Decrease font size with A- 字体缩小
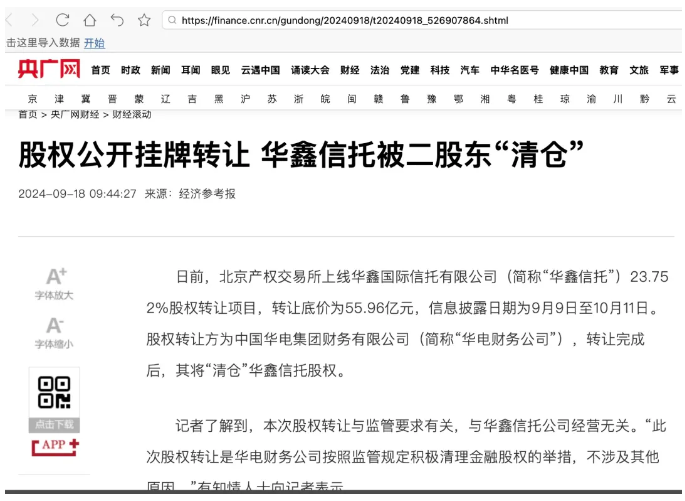Image resolution: width=685 pixels, height=501 pixels. point(54,333)
